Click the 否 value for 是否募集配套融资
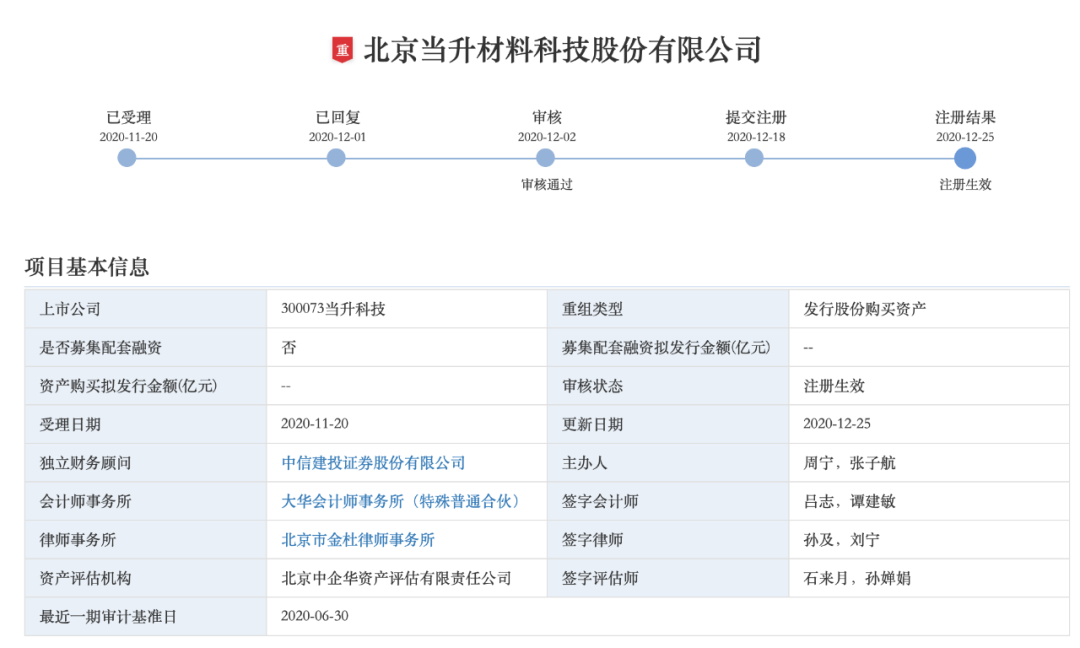 289,348
